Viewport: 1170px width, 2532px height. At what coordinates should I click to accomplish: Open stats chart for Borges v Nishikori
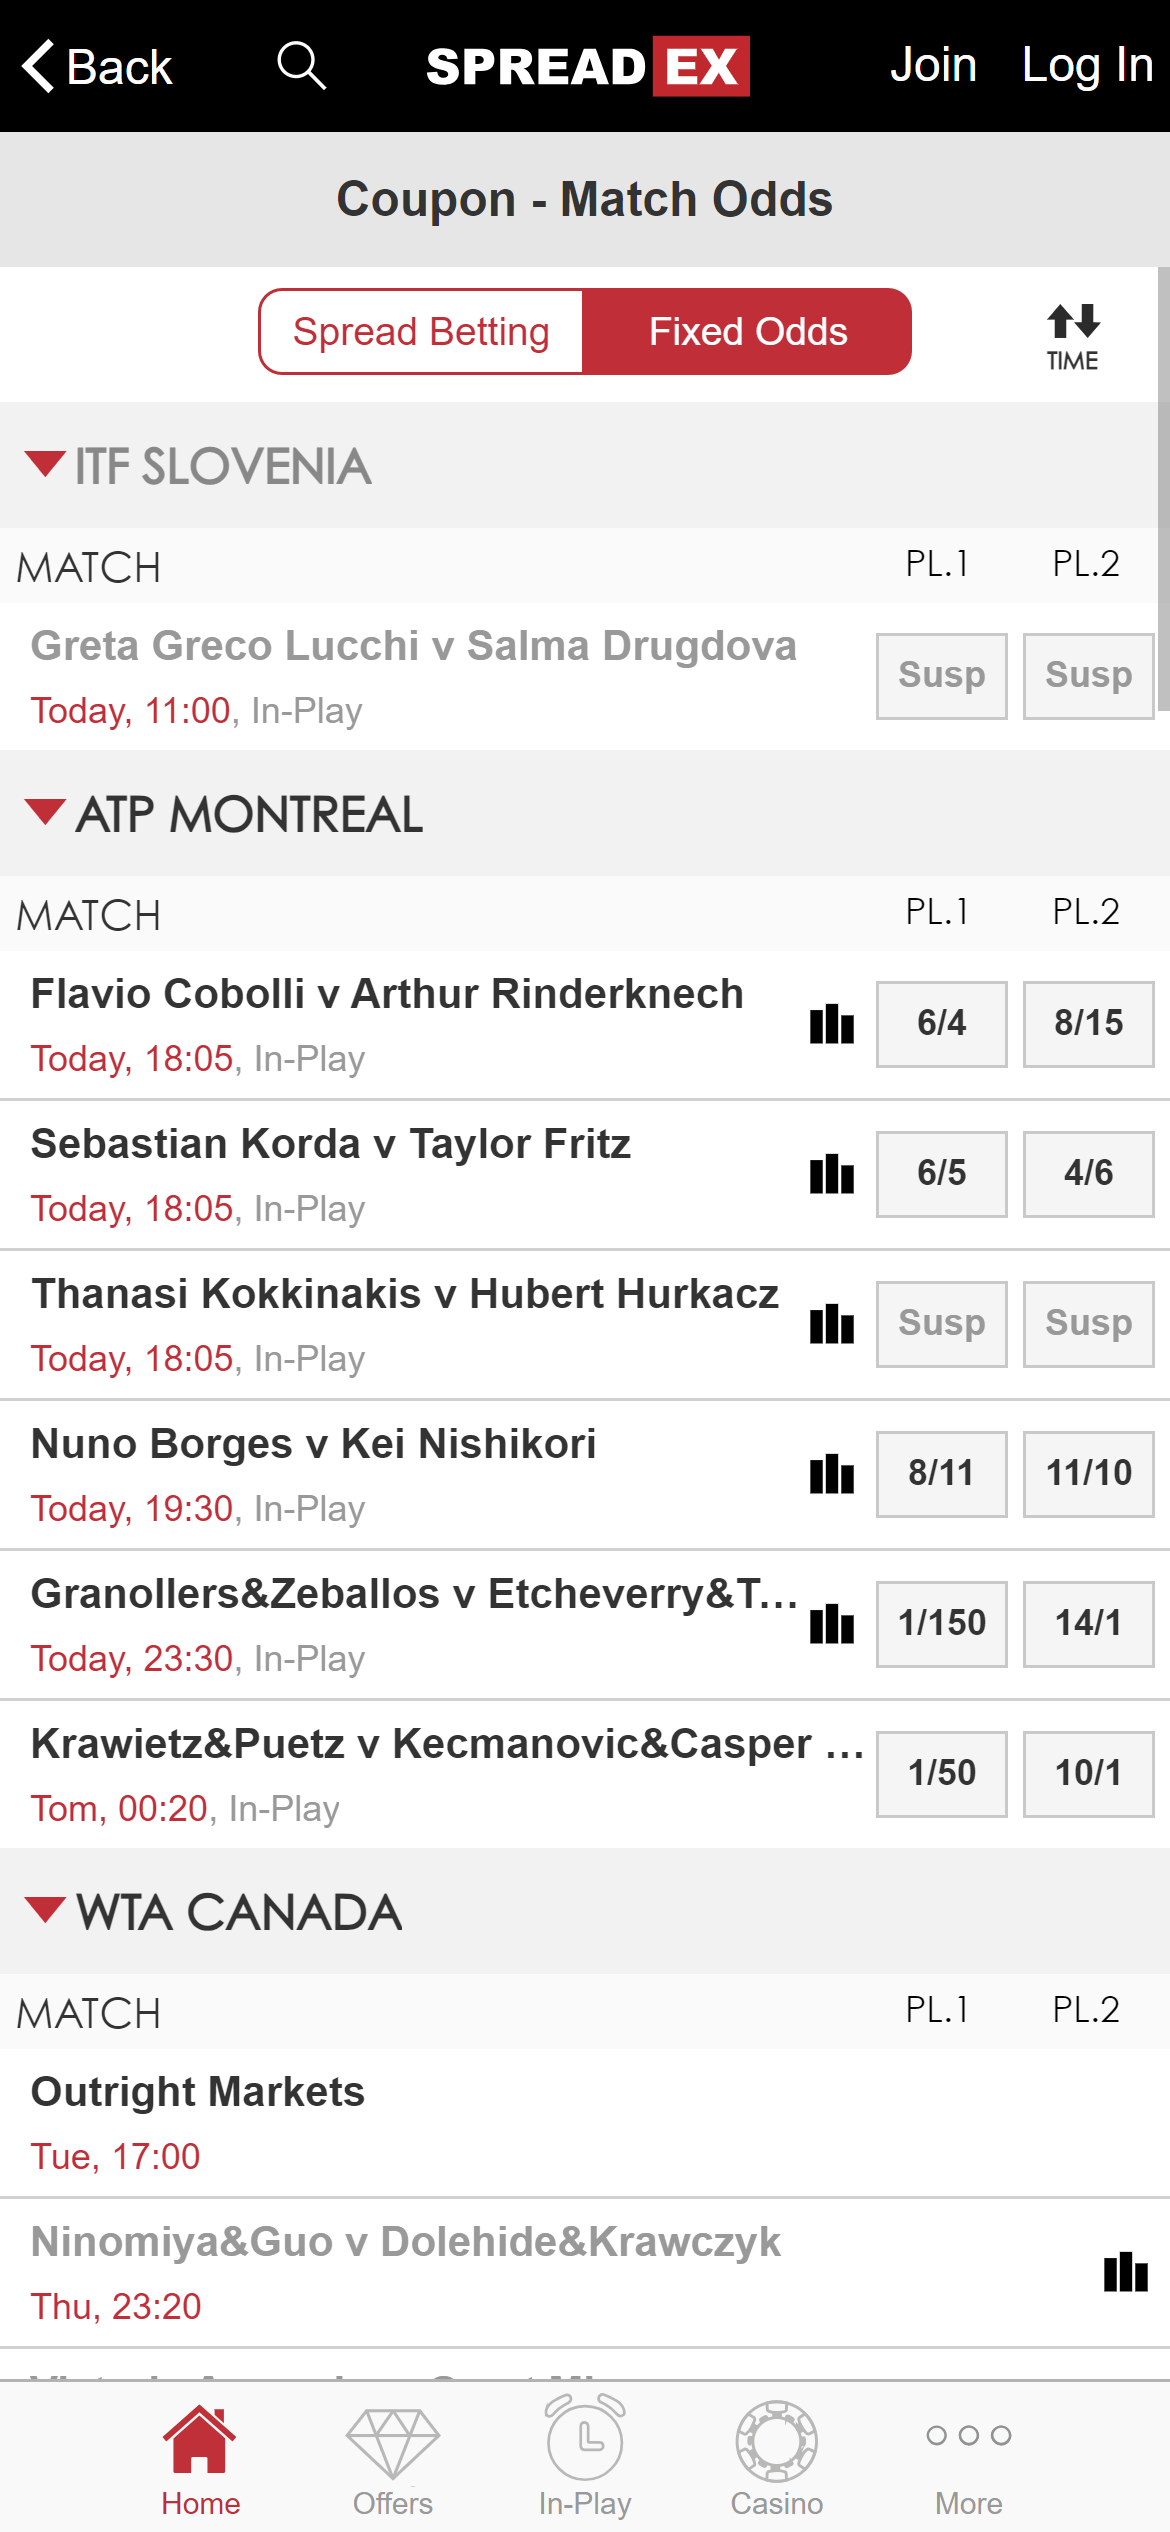click(831, 1474)
